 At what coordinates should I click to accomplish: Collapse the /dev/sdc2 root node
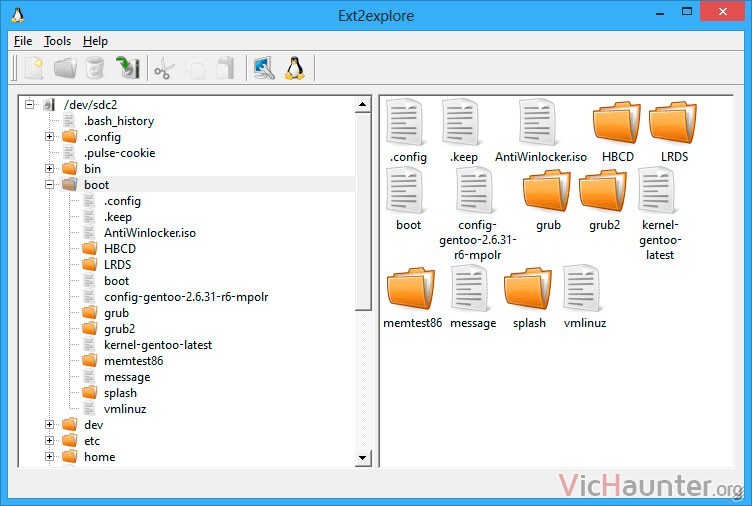(x=30, y=104)
